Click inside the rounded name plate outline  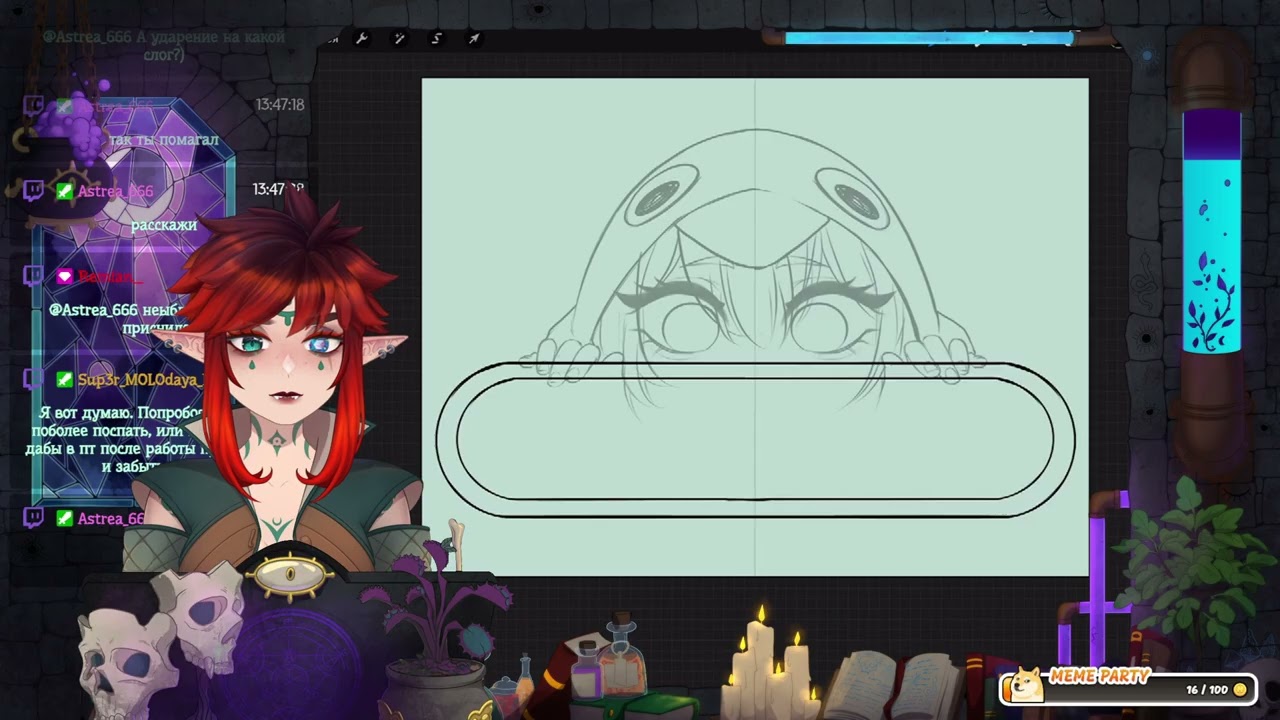click(755, 439)
